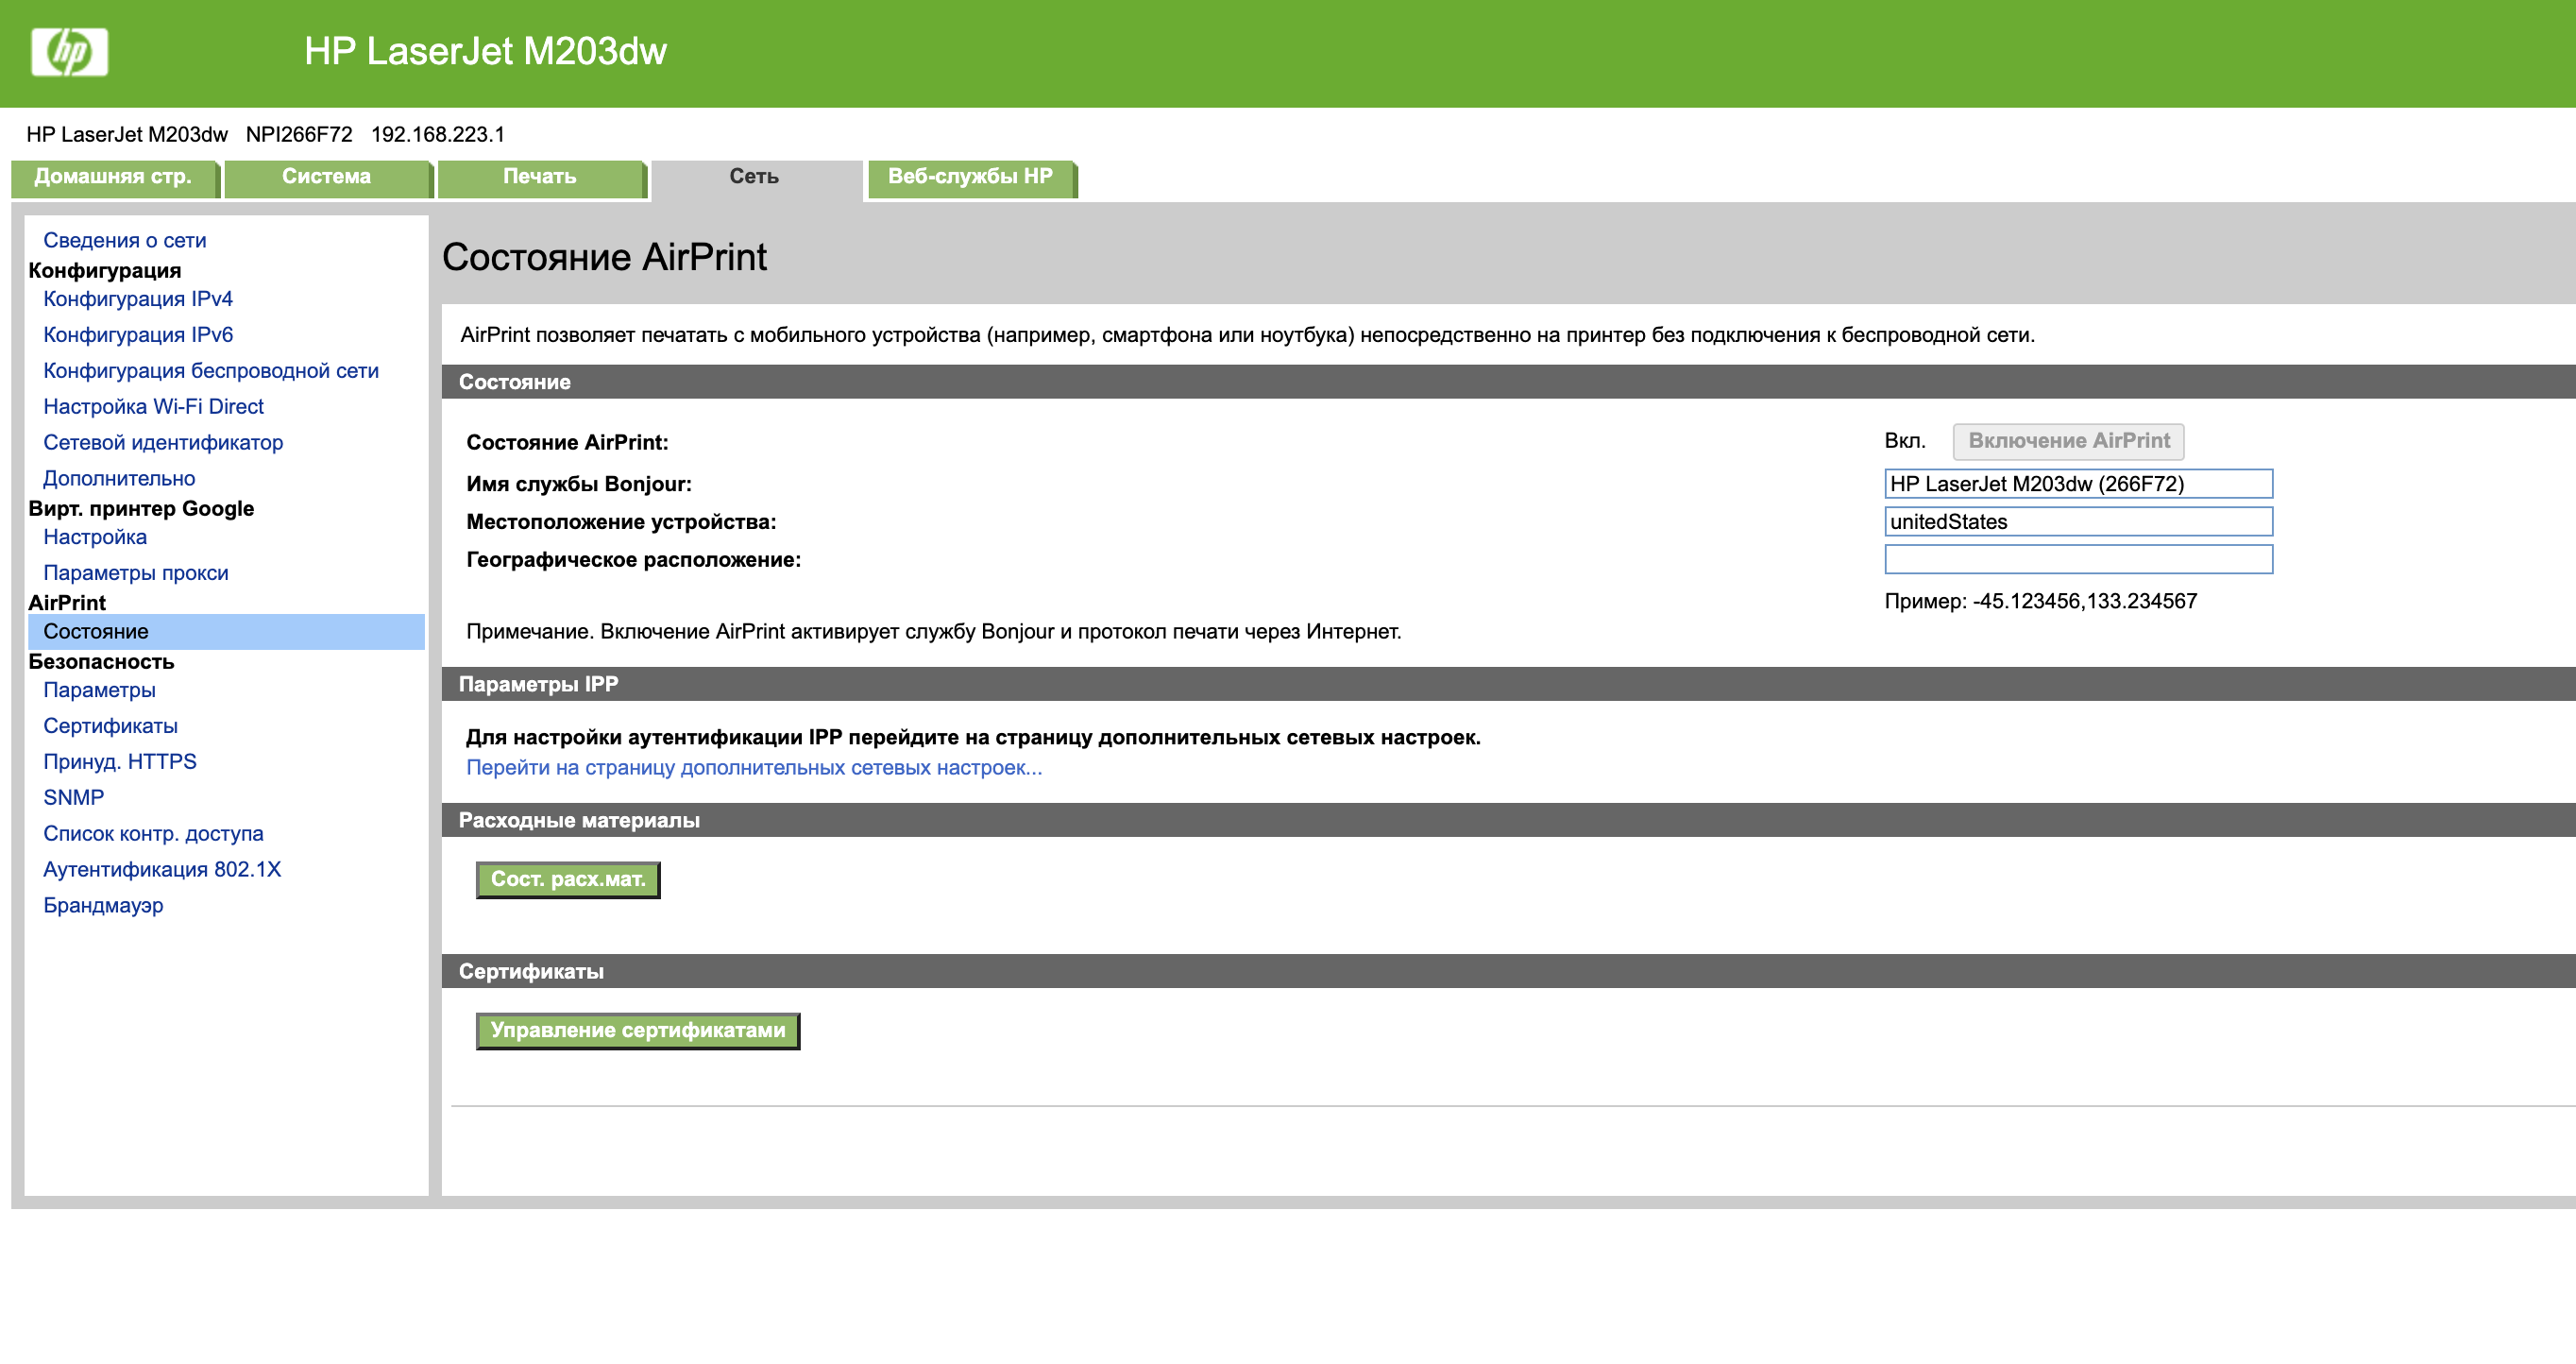Open security Параметры link
The width and height of the screenshot is (2576, 1364).
[99, 690]
